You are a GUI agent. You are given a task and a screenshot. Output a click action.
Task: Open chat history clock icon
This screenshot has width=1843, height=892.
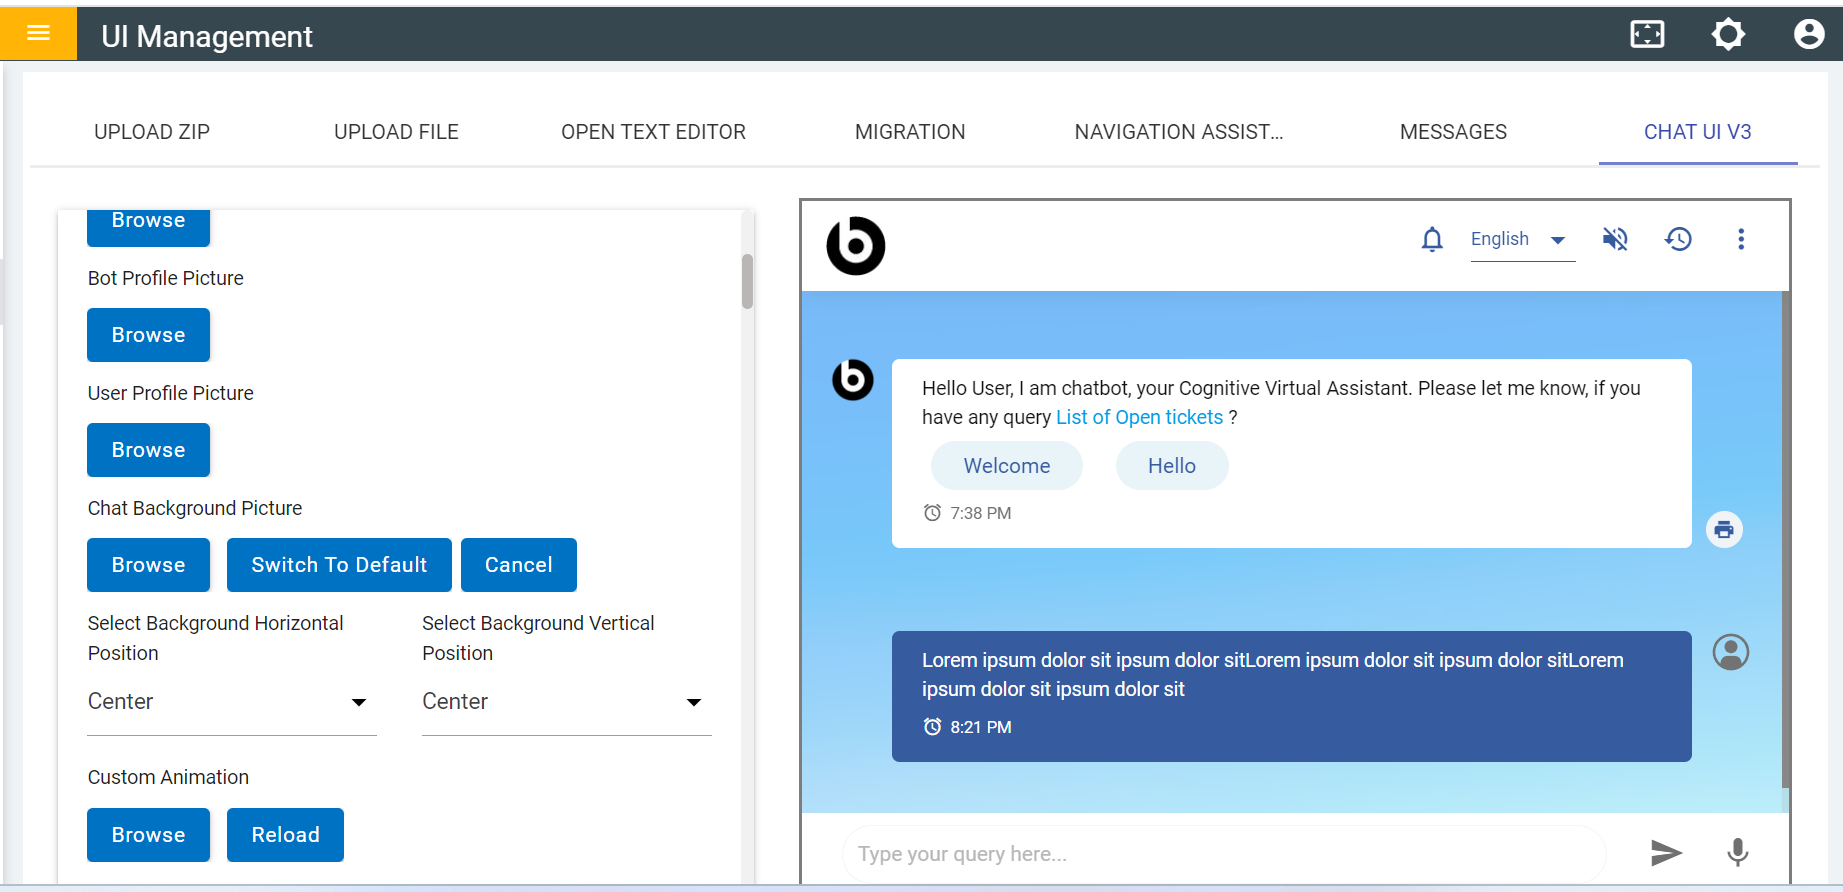(x=1678, y=239)
